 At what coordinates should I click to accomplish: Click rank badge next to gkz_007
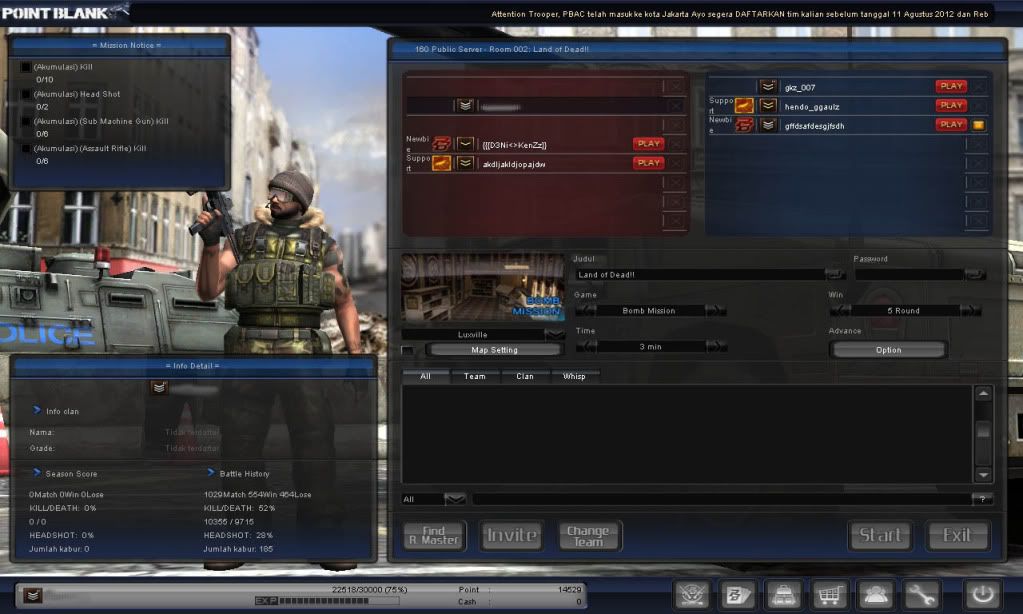[768, 86]
